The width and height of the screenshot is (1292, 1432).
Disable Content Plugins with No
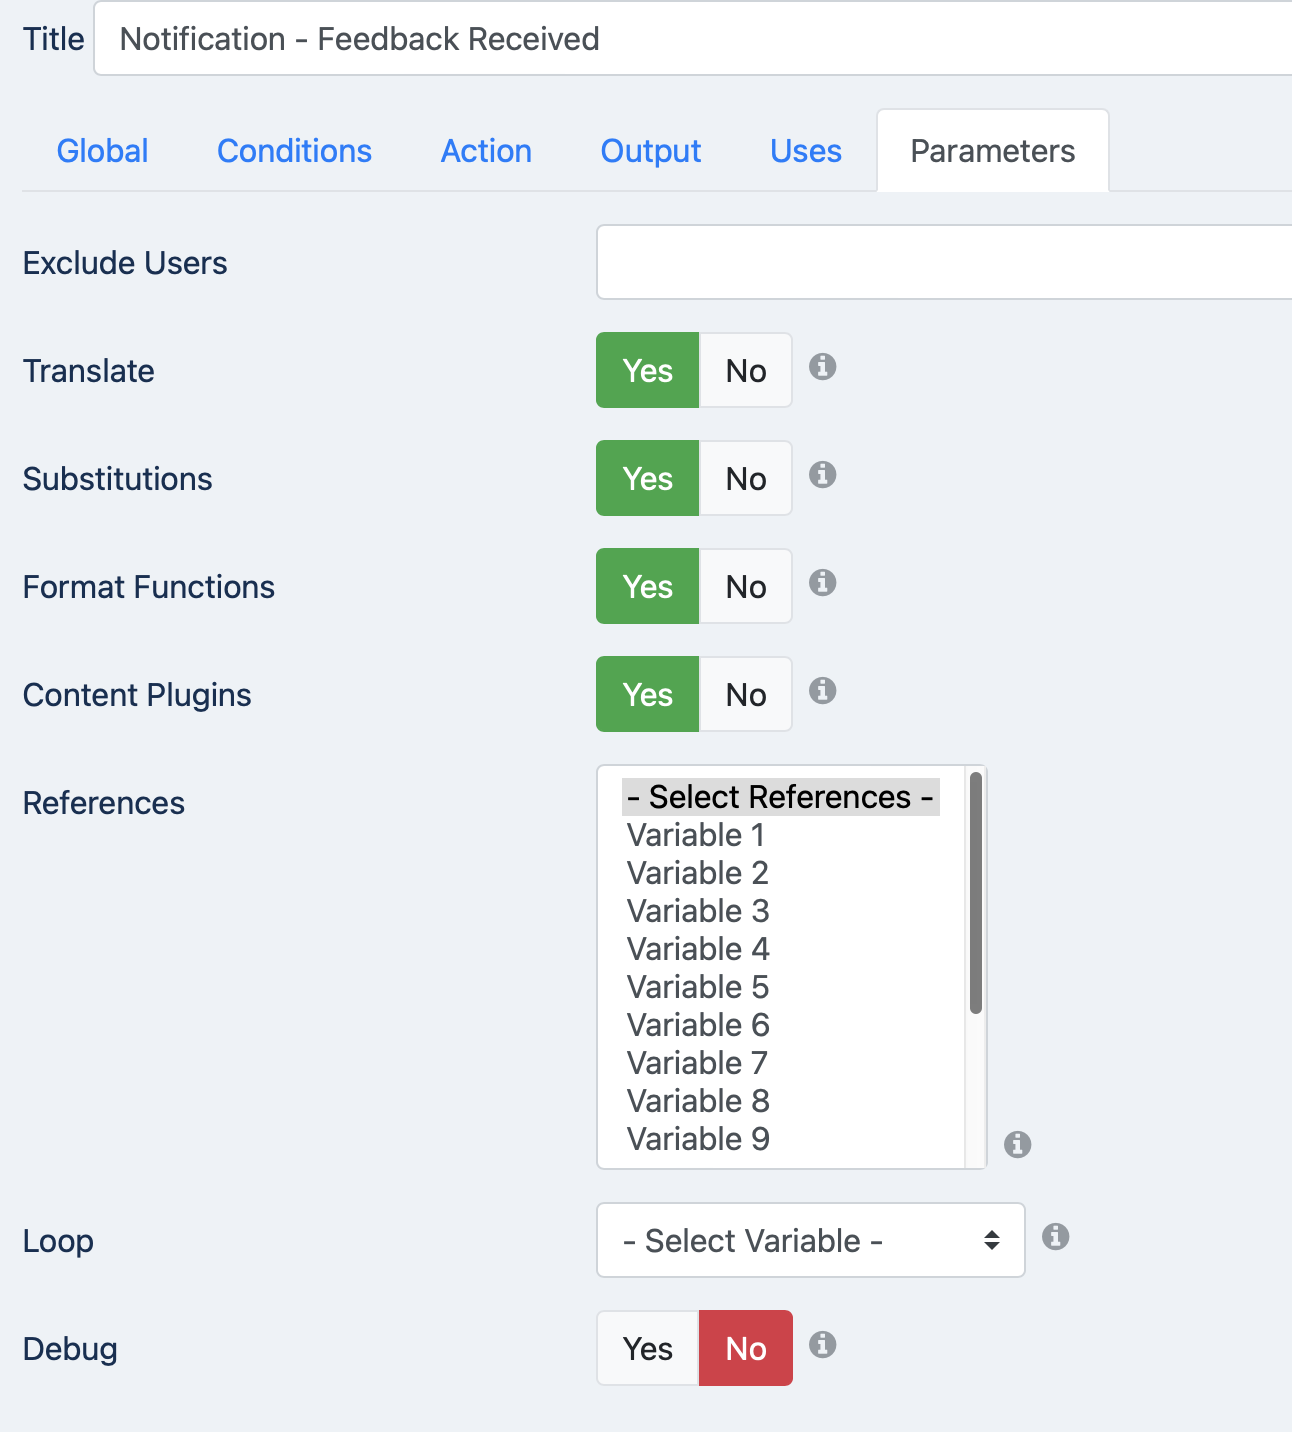[x=746, y=694]
